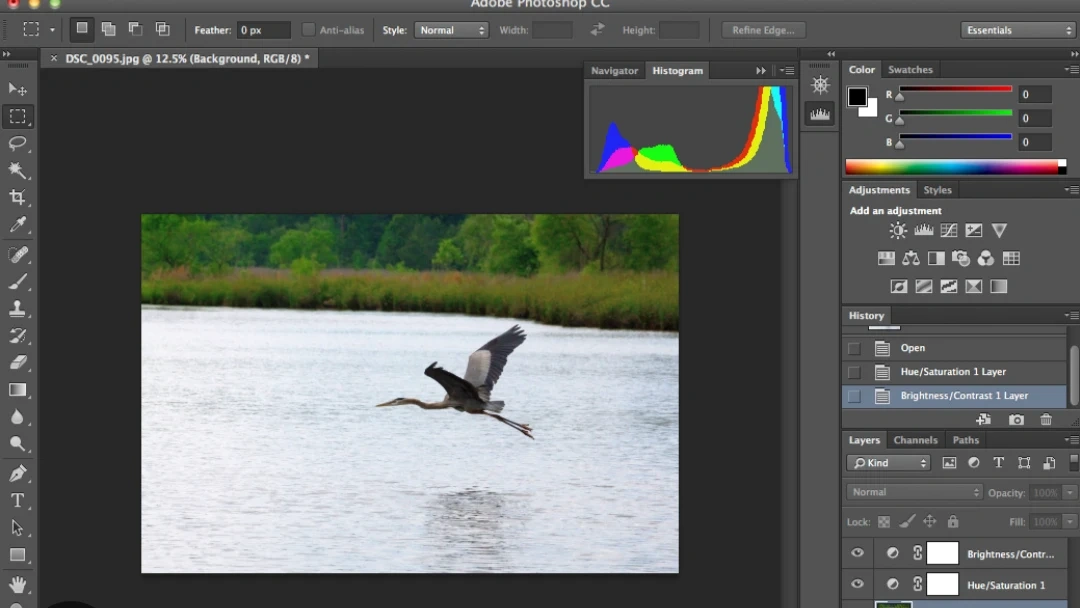The width and height of the screenshot is (1080, 608).
Task: Switch to the Styles tab
Action: [937, 190]
